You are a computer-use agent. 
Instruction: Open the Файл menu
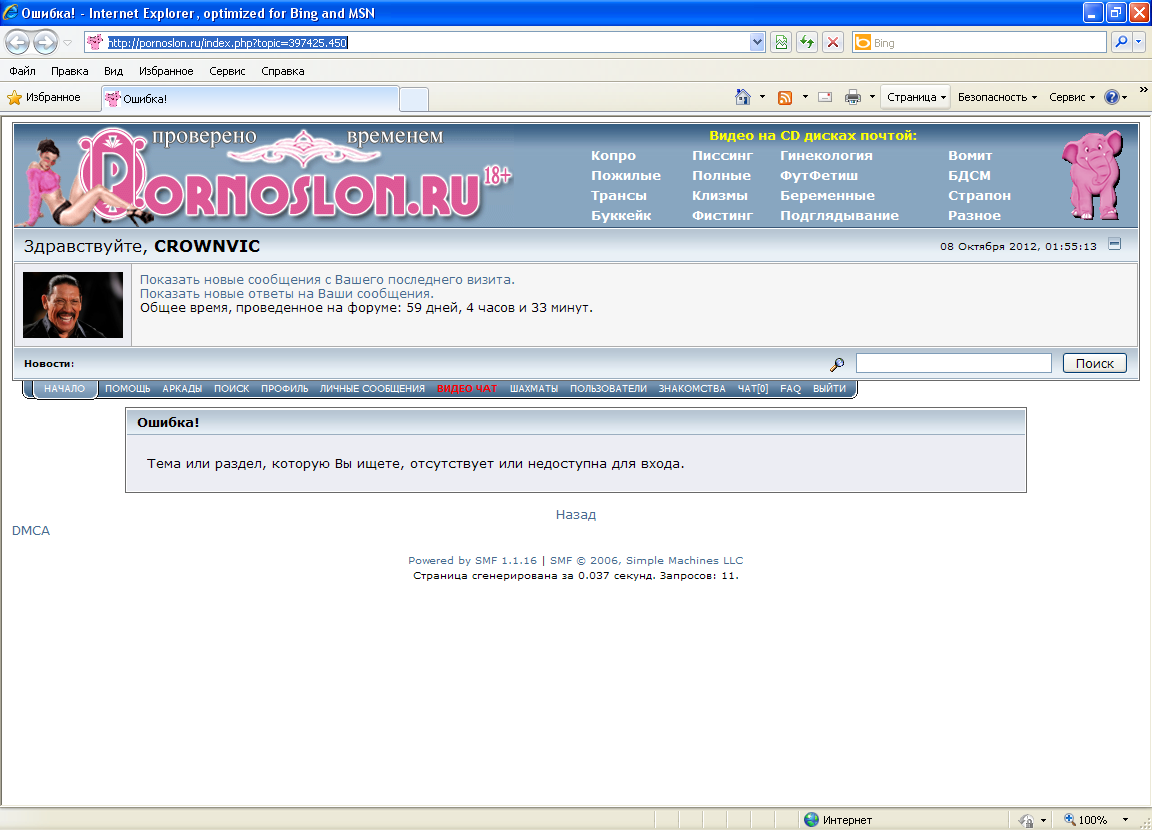point(22,71)
